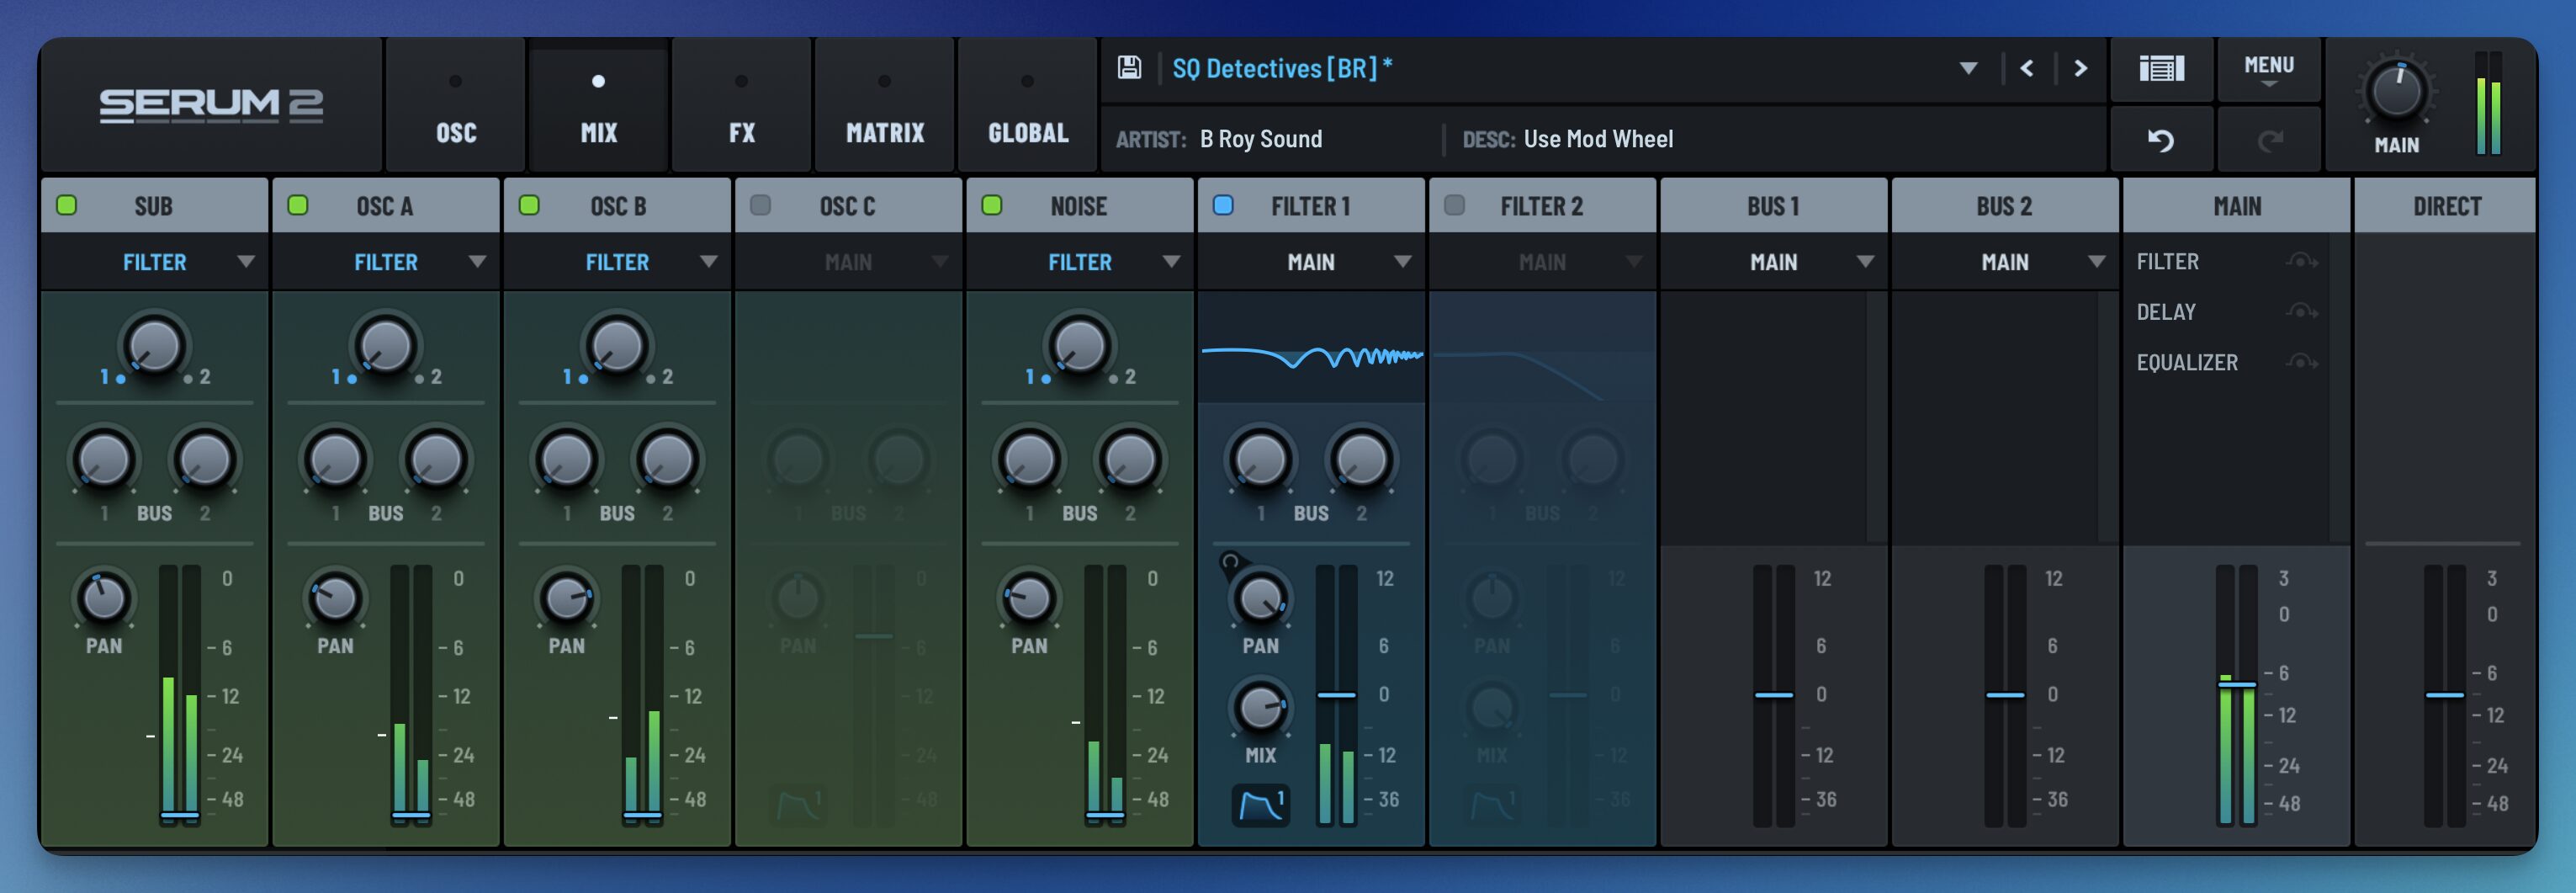Click the artist field B Roy Sound
The height and width of the screenshot is (893, 2576).
(1261, 139)
